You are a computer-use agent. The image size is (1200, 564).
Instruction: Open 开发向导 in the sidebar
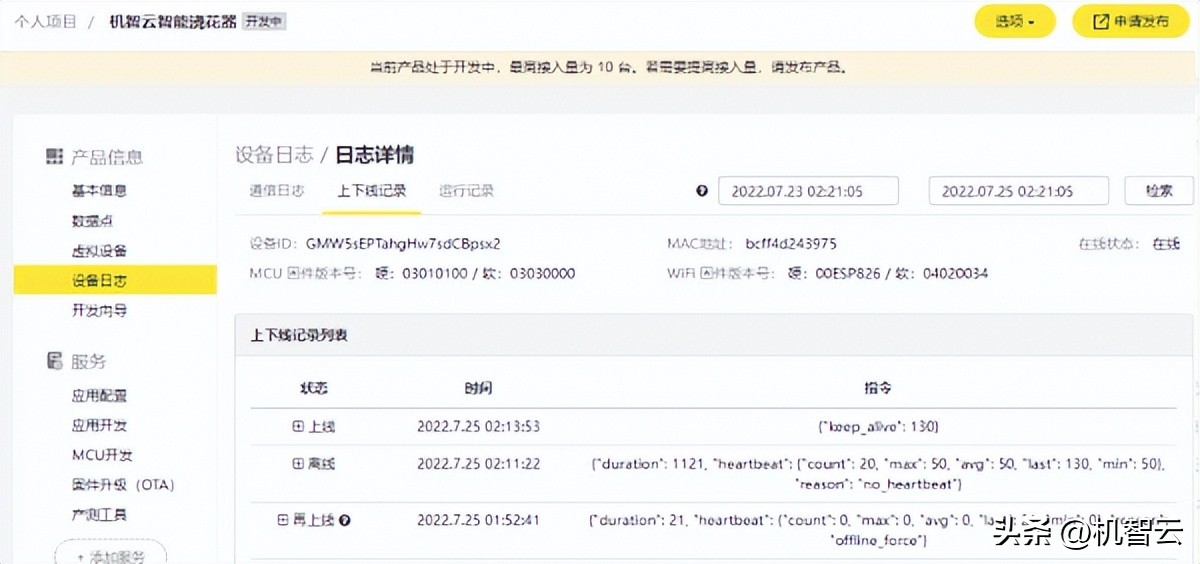(x=99, y=310)
